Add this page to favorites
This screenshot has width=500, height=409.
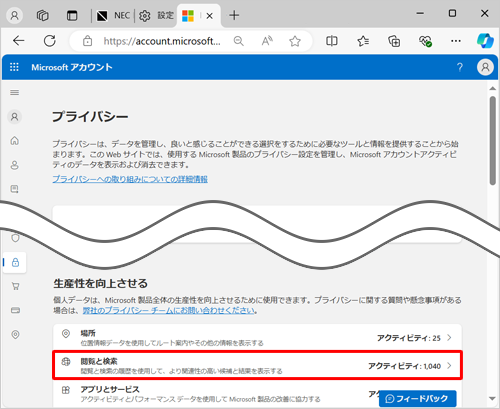pyautogui.click(x=295, y=41)
